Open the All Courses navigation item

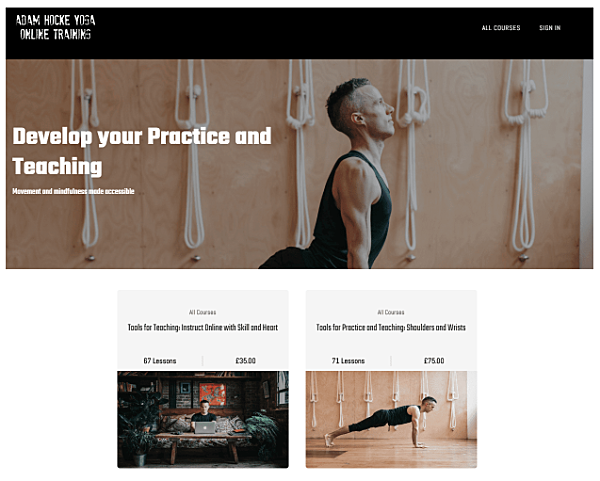pyautogui.click(x=501, y=28)
